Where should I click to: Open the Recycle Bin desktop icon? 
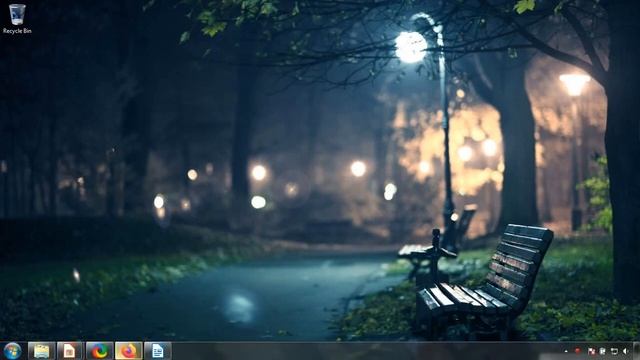(17, 19)
